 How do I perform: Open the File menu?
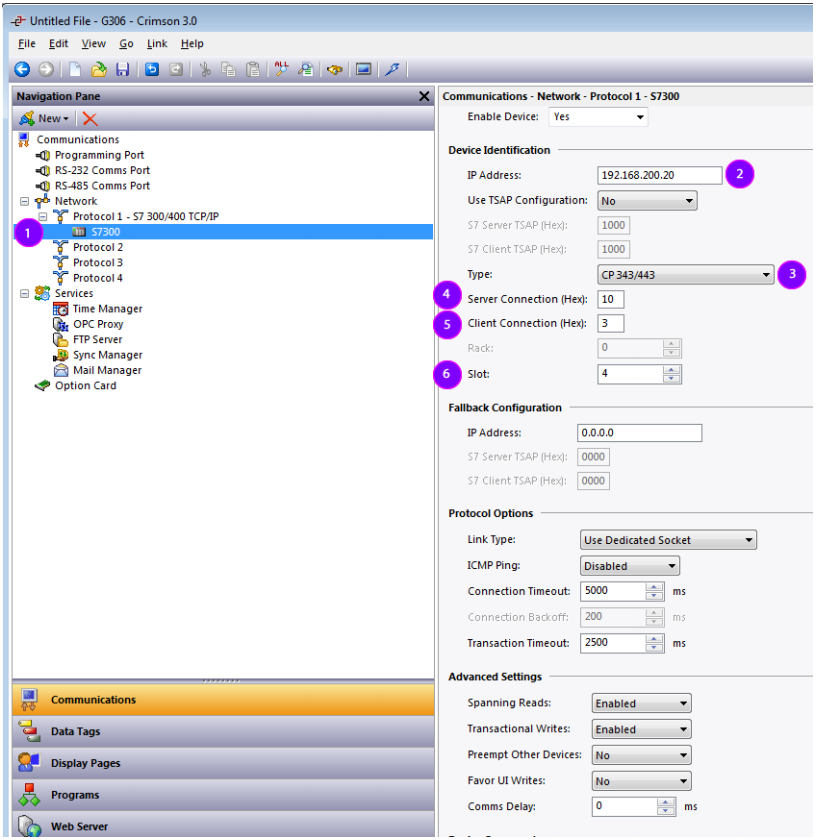pos(26,44)
